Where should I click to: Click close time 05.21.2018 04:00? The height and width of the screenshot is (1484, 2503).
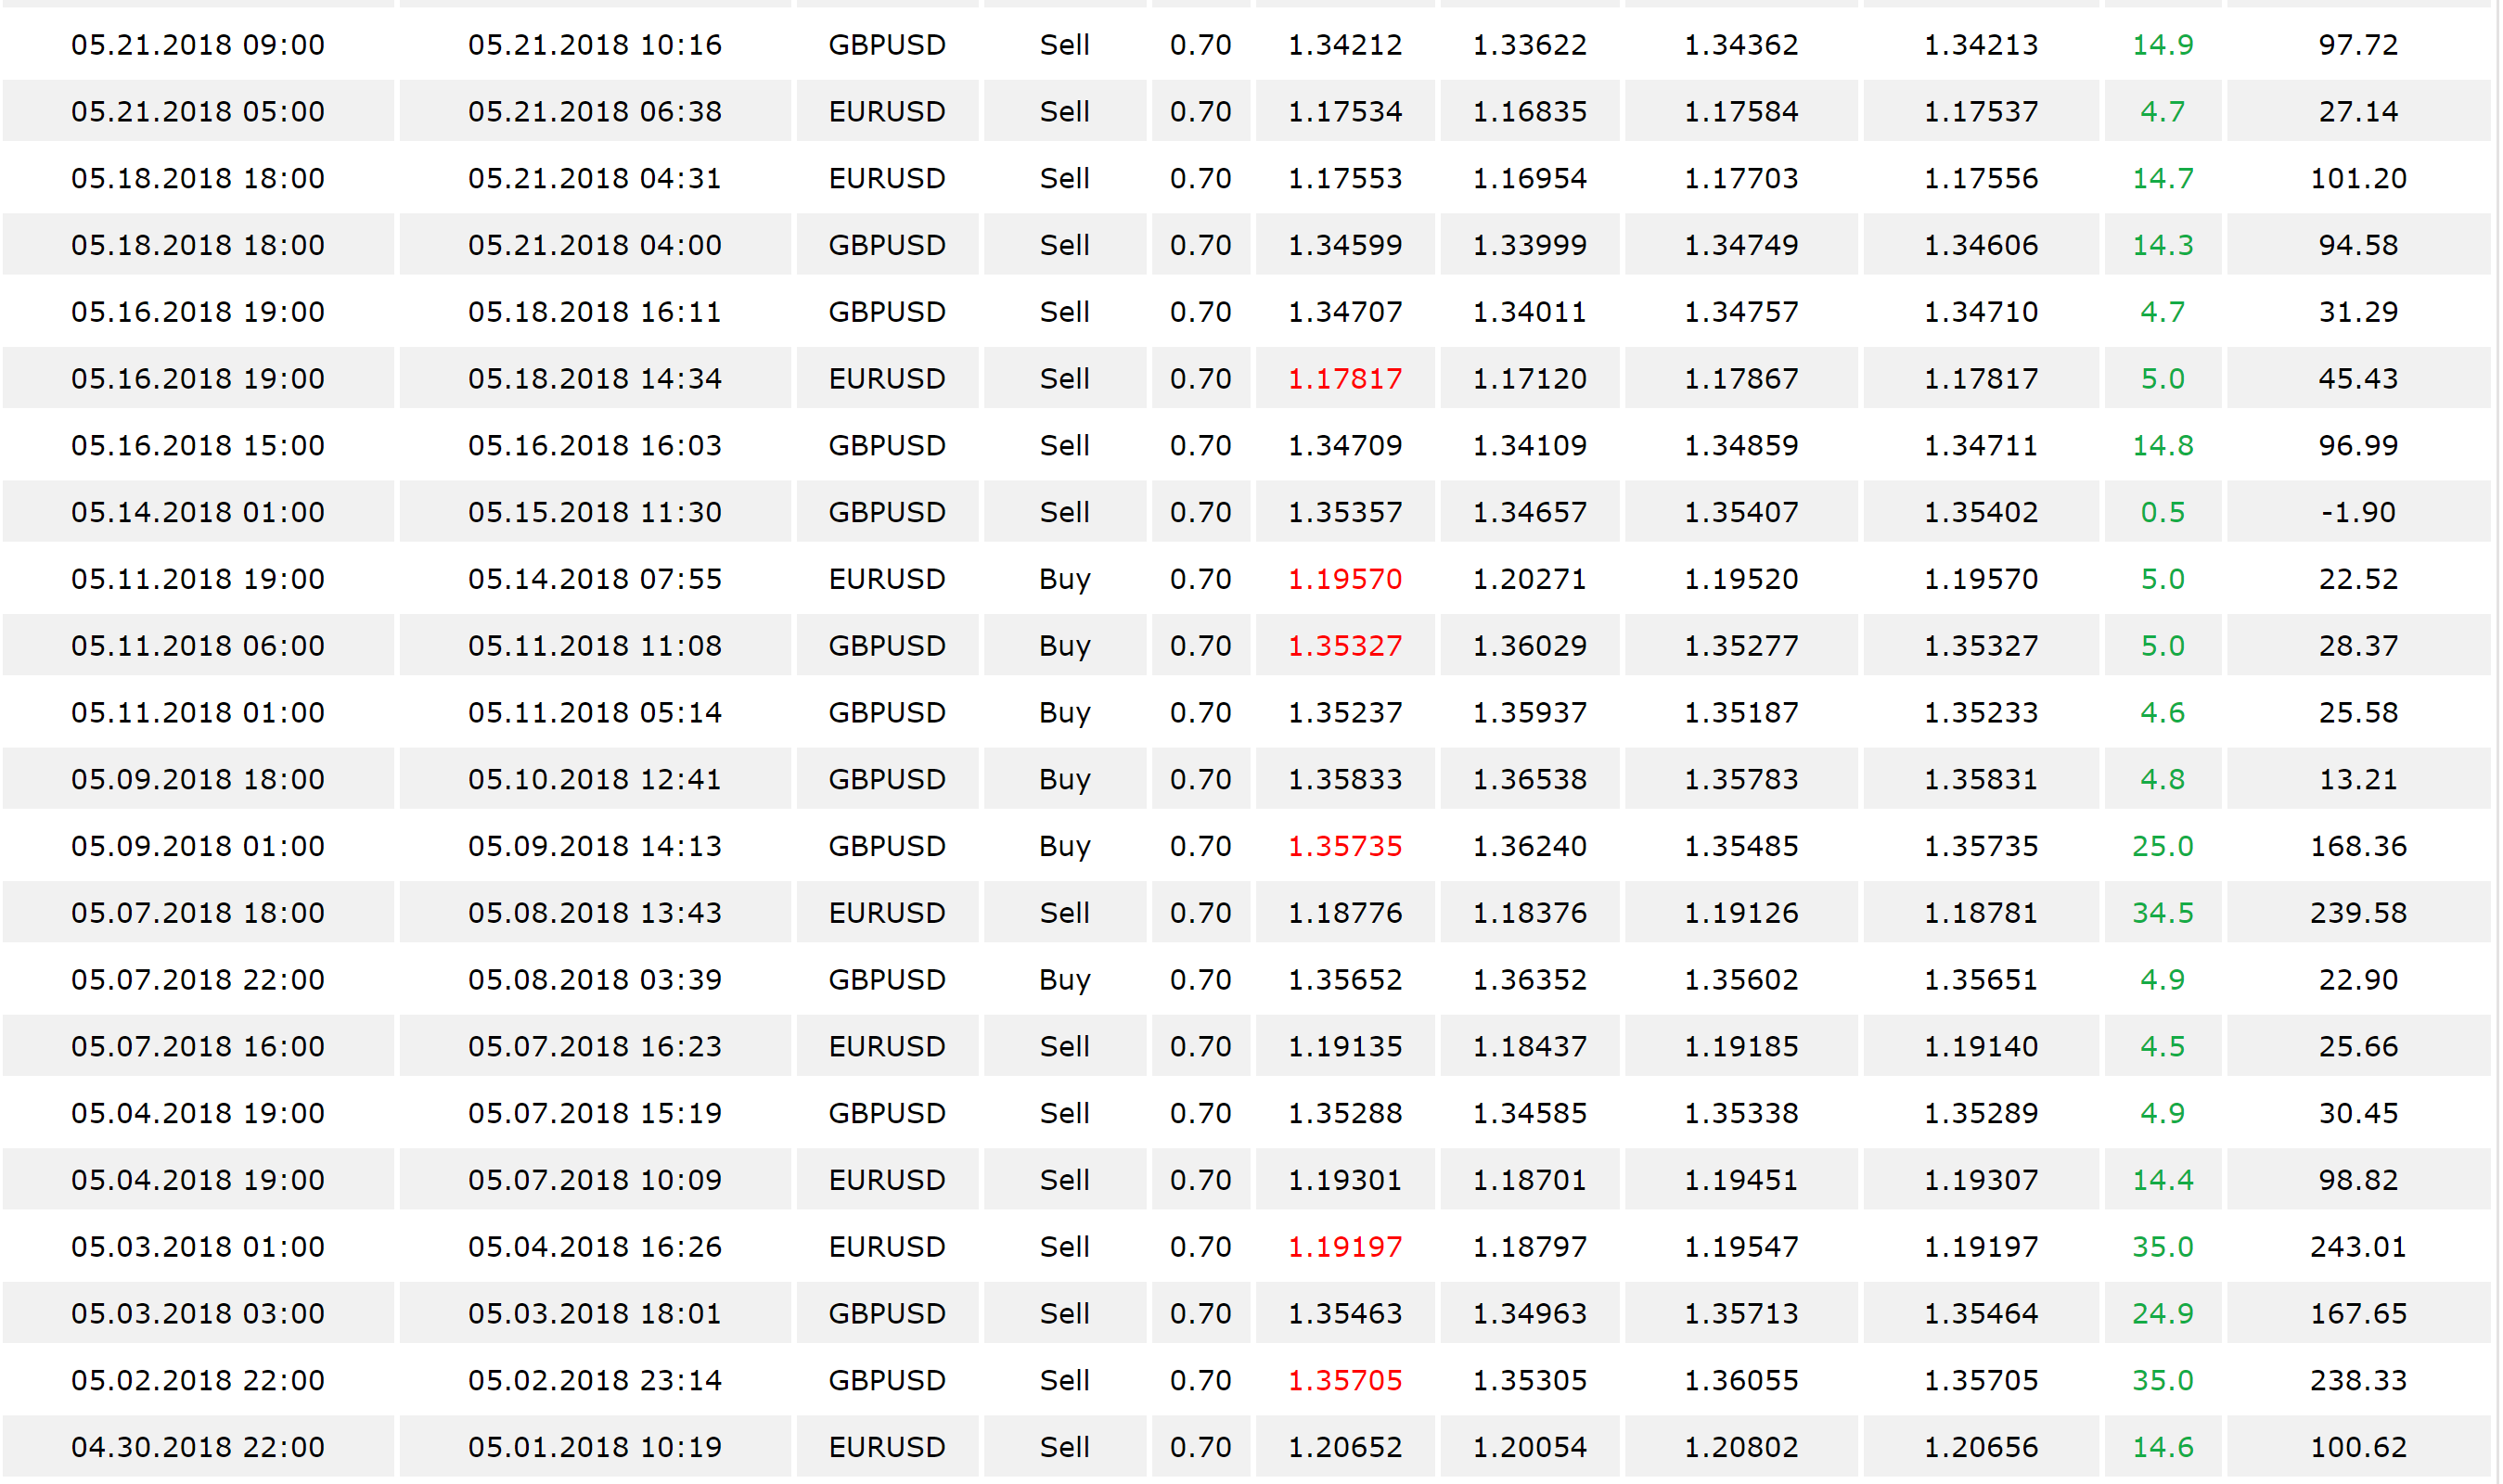595,245
